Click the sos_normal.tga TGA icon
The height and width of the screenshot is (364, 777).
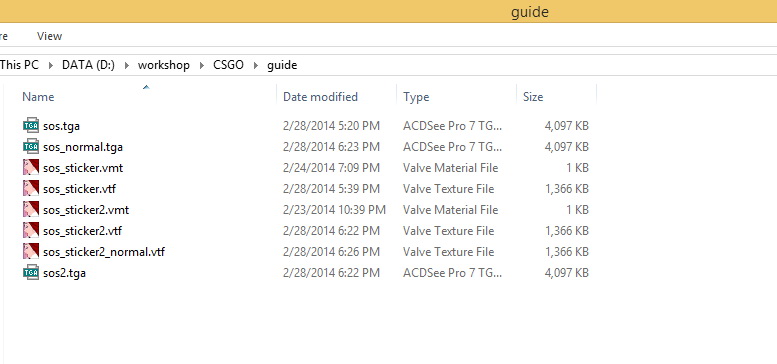click(31, 147)
